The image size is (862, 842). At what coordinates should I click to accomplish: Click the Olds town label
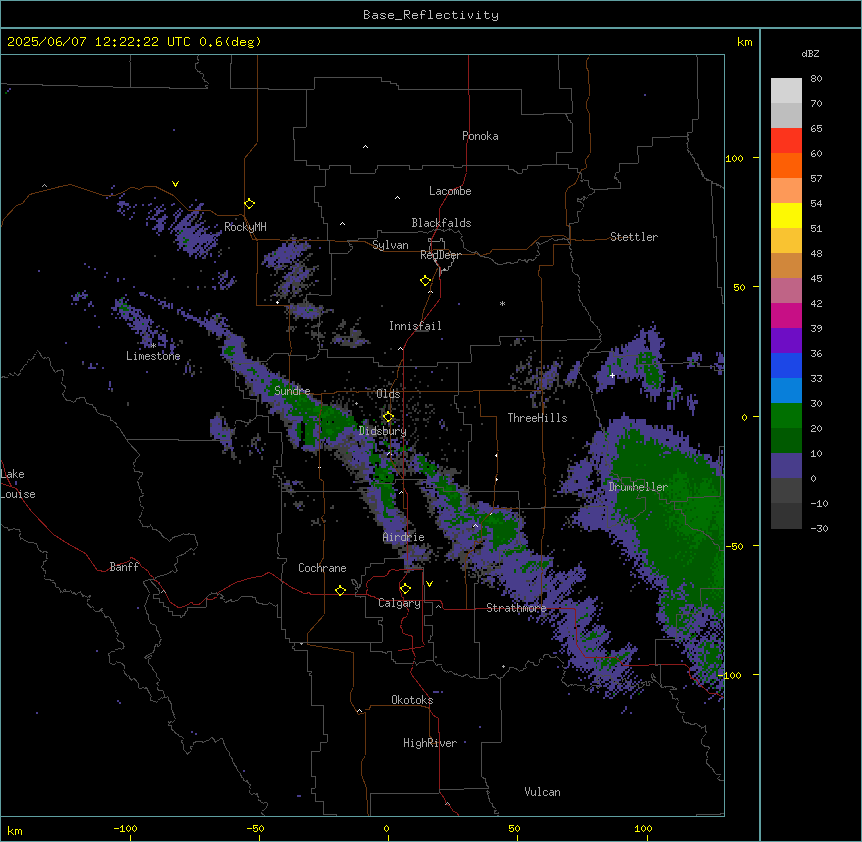(x=388, y=394)
